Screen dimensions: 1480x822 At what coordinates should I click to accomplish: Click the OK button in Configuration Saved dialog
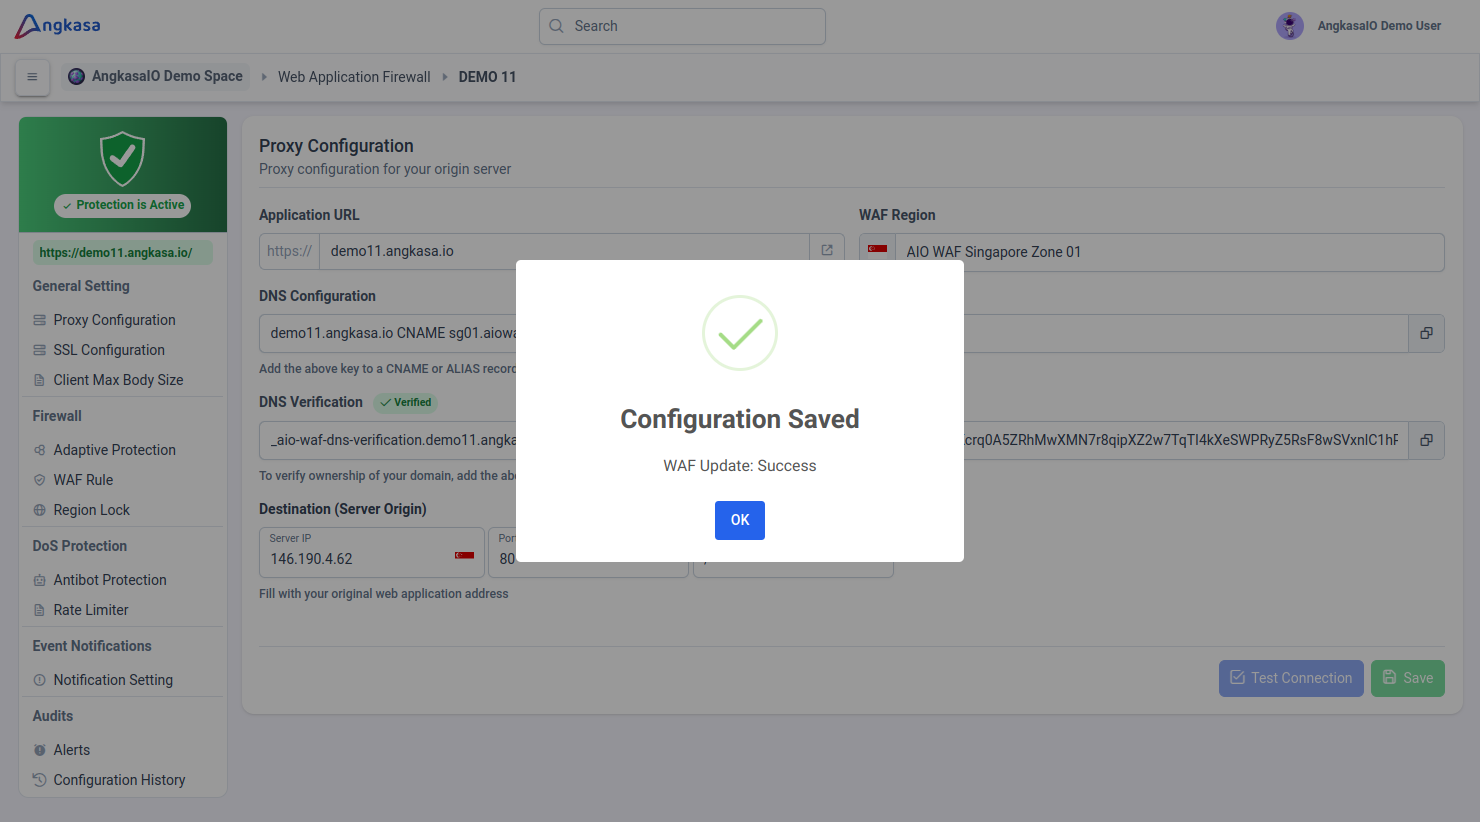(x=740, y=520)
